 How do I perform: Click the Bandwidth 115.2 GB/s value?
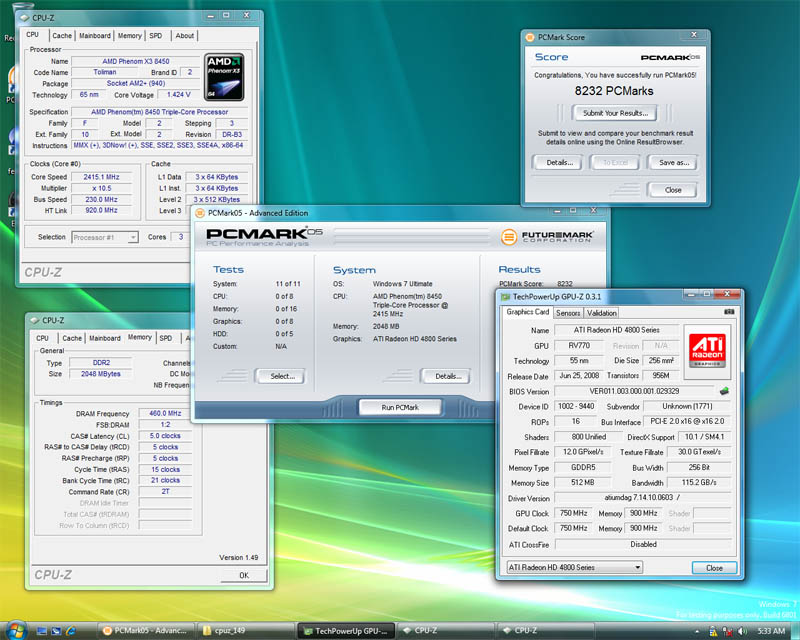tap(698, 483)
